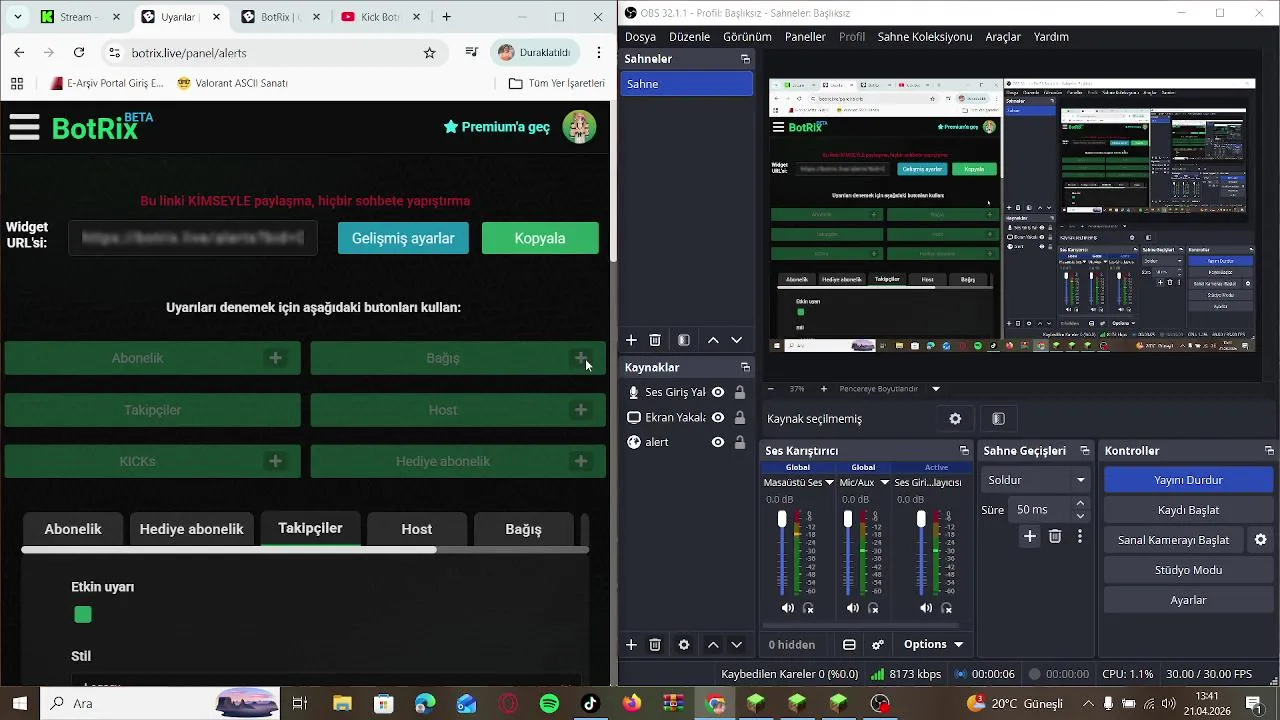The height and width of the screenshot is (720, 1280).
Task: Expand Host test button plus
Action: 581,410
